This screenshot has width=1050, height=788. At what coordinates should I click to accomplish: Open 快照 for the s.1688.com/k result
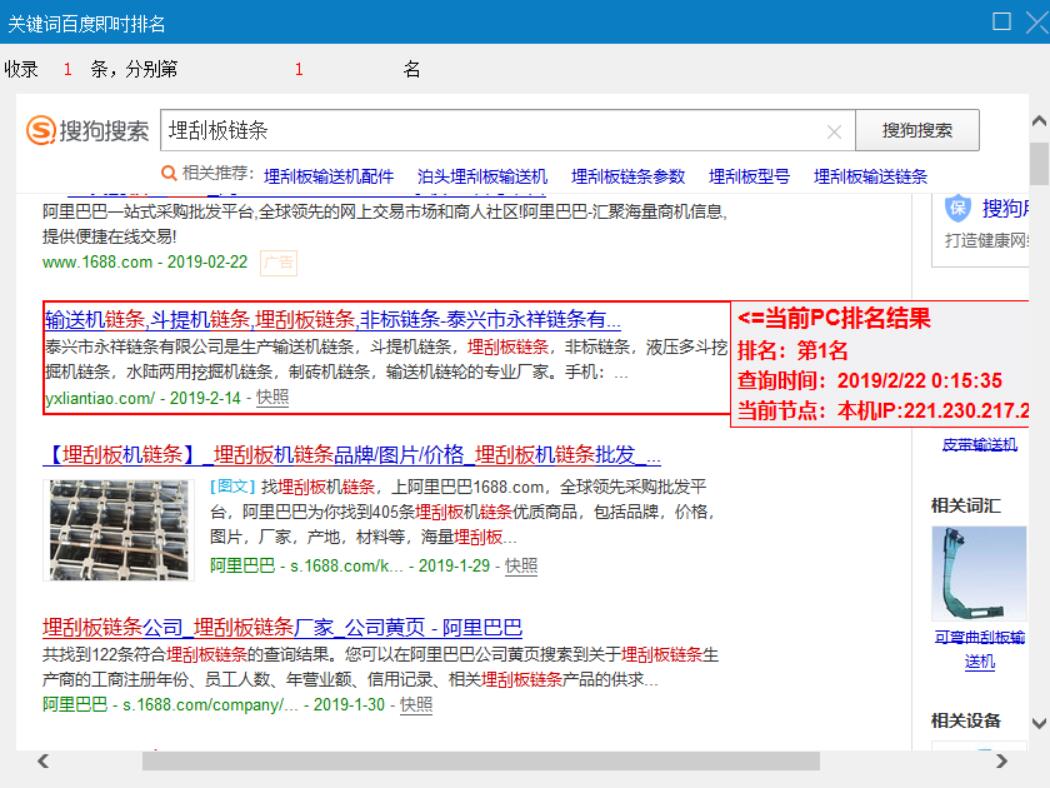[x=521, y=566]
